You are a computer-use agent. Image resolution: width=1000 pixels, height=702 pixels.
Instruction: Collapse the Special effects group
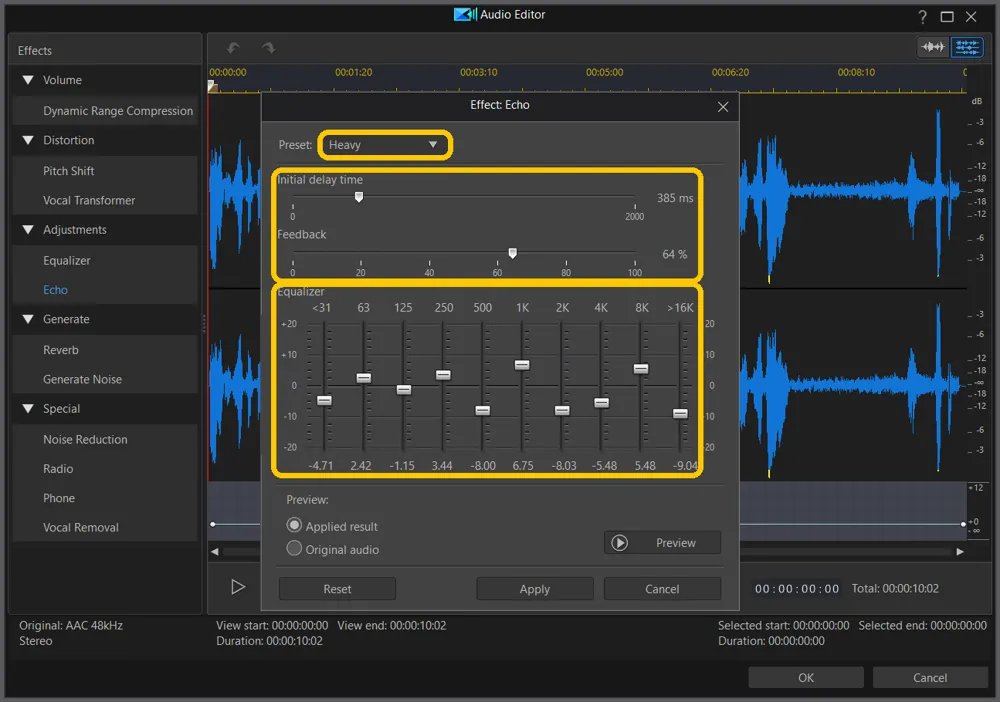click(x=27, y=409)
